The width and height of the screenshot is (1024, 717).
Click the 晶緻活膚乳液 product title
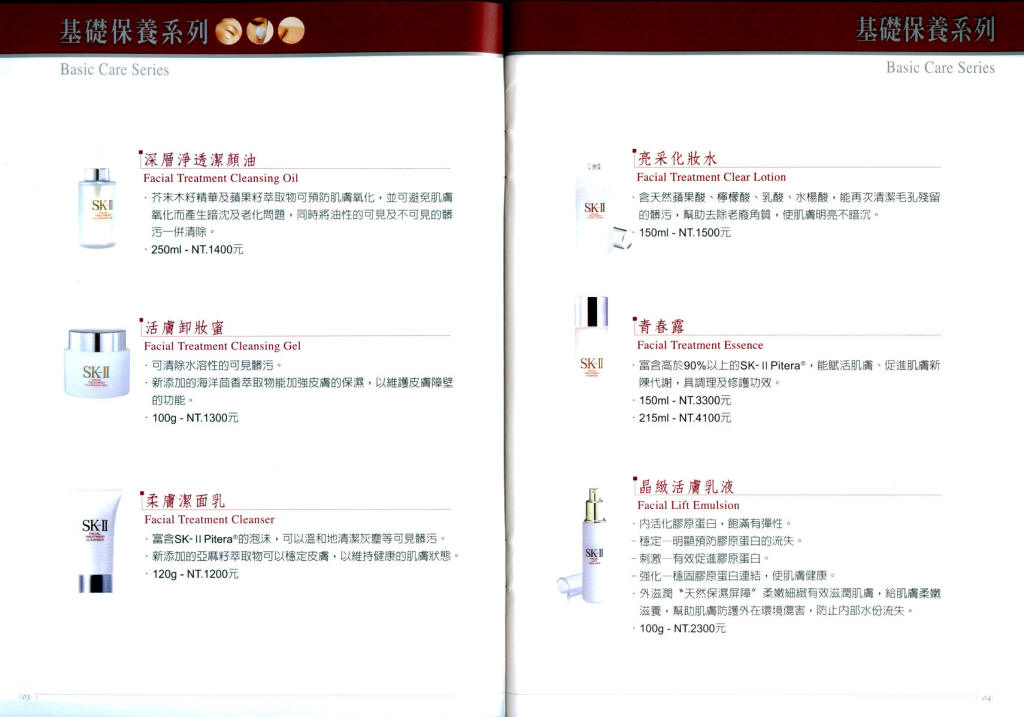coord(687,486)
